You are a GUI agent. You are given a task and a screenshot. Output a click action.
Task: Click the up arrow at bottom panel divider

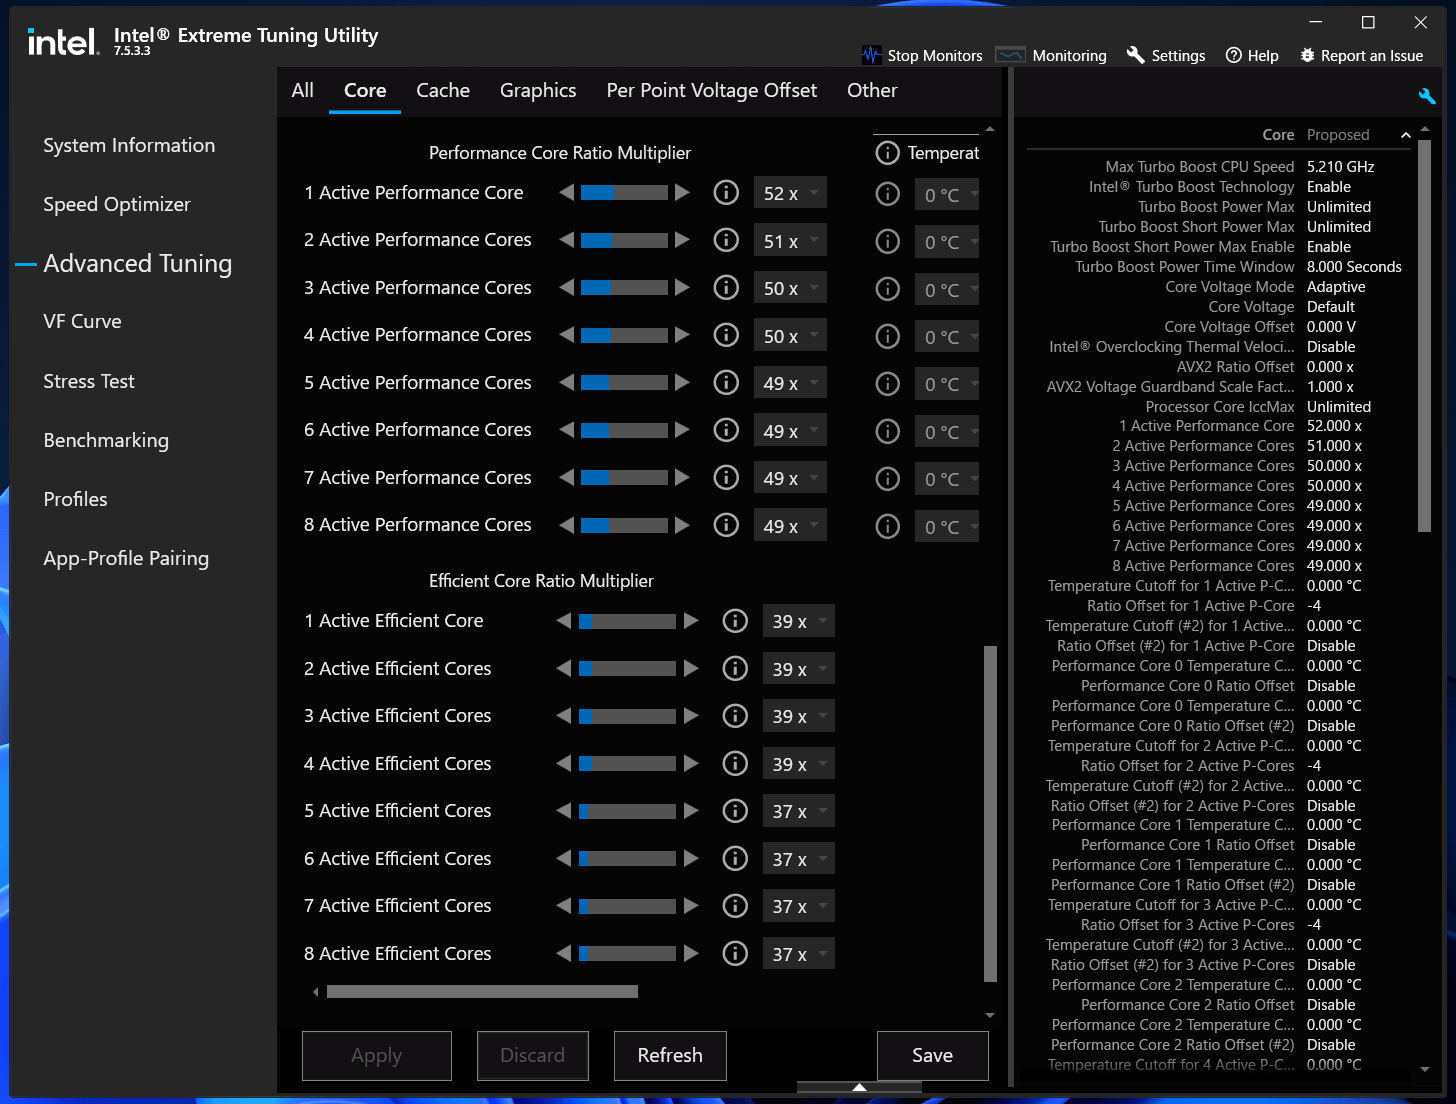click(x=859, y=1087)
